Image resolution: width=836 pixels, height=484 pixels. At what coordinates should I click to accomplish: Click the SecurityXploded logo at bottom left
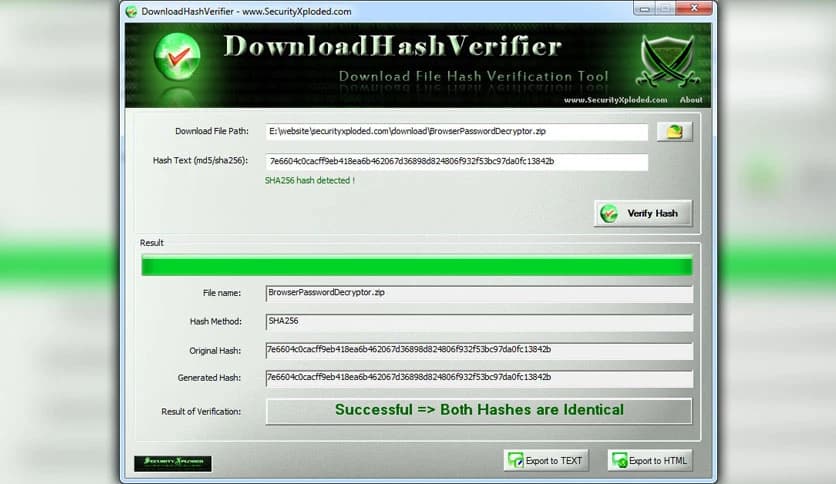tap(173, 463)
